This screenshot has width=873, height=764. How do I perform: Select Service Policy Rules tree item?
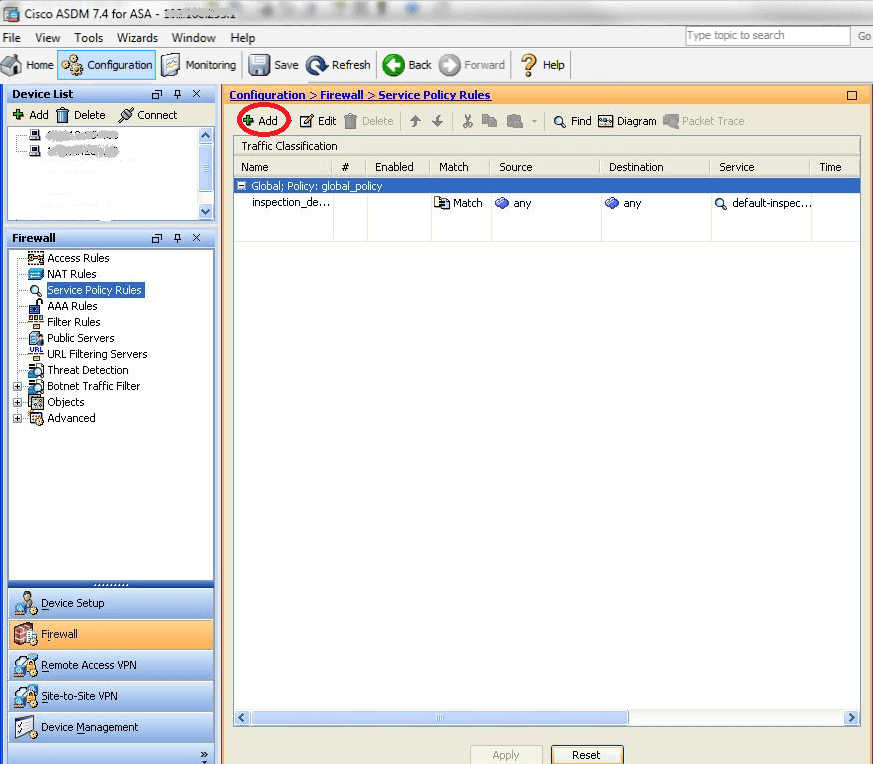pos(94,290)
